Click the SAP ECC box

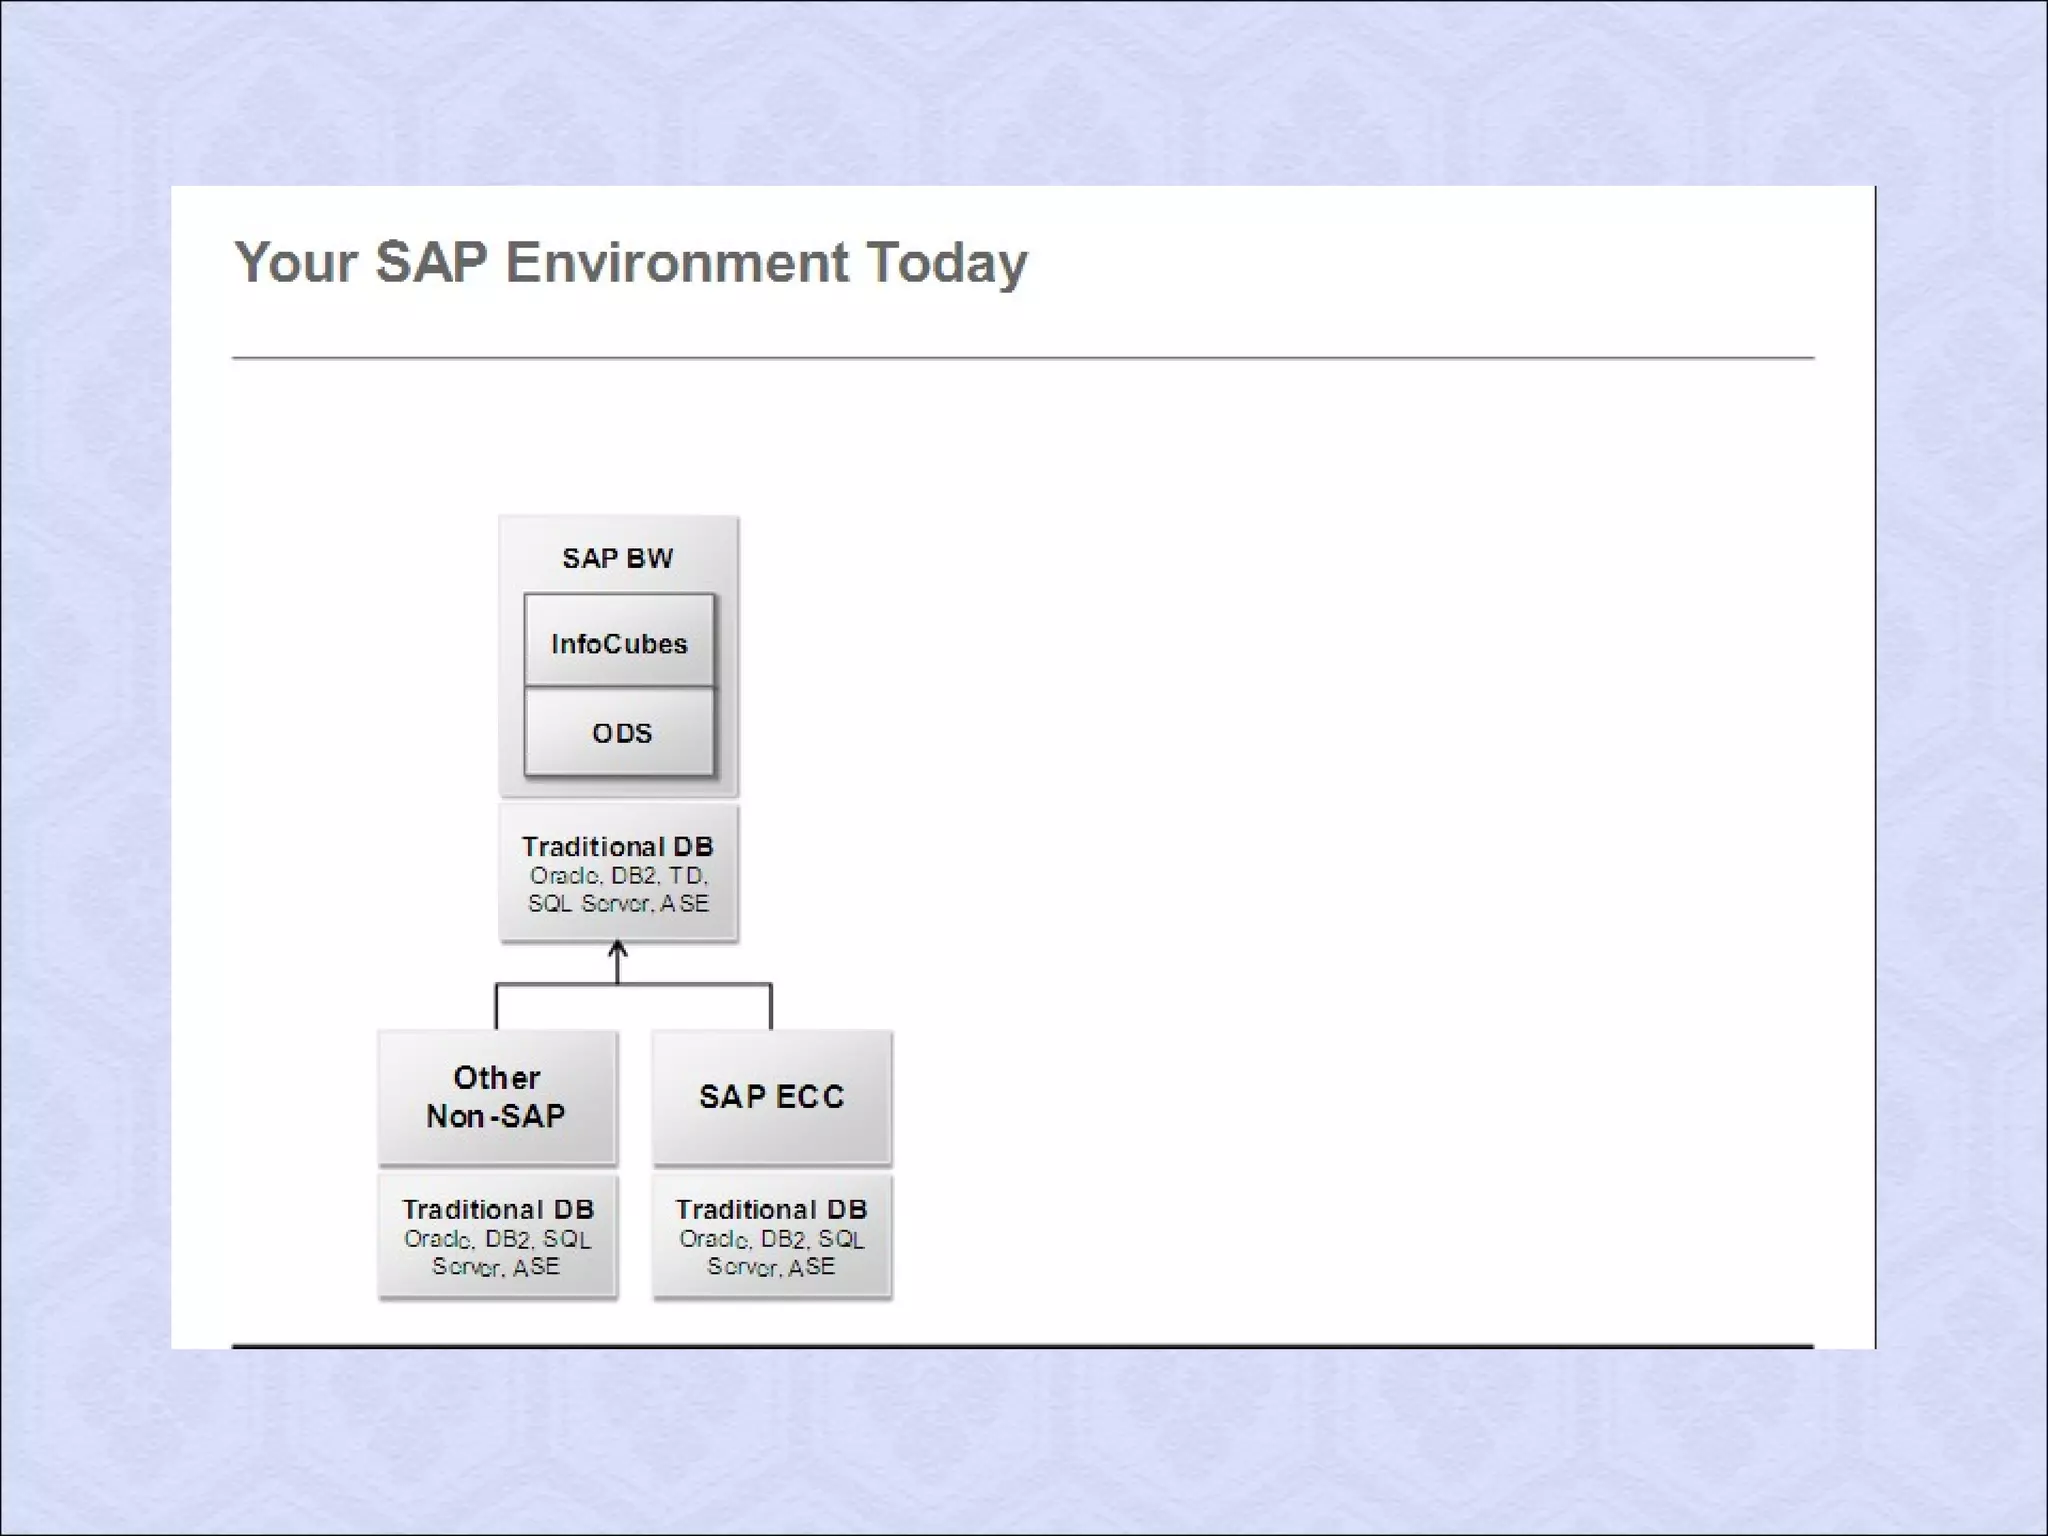[x=772, y=1097]
